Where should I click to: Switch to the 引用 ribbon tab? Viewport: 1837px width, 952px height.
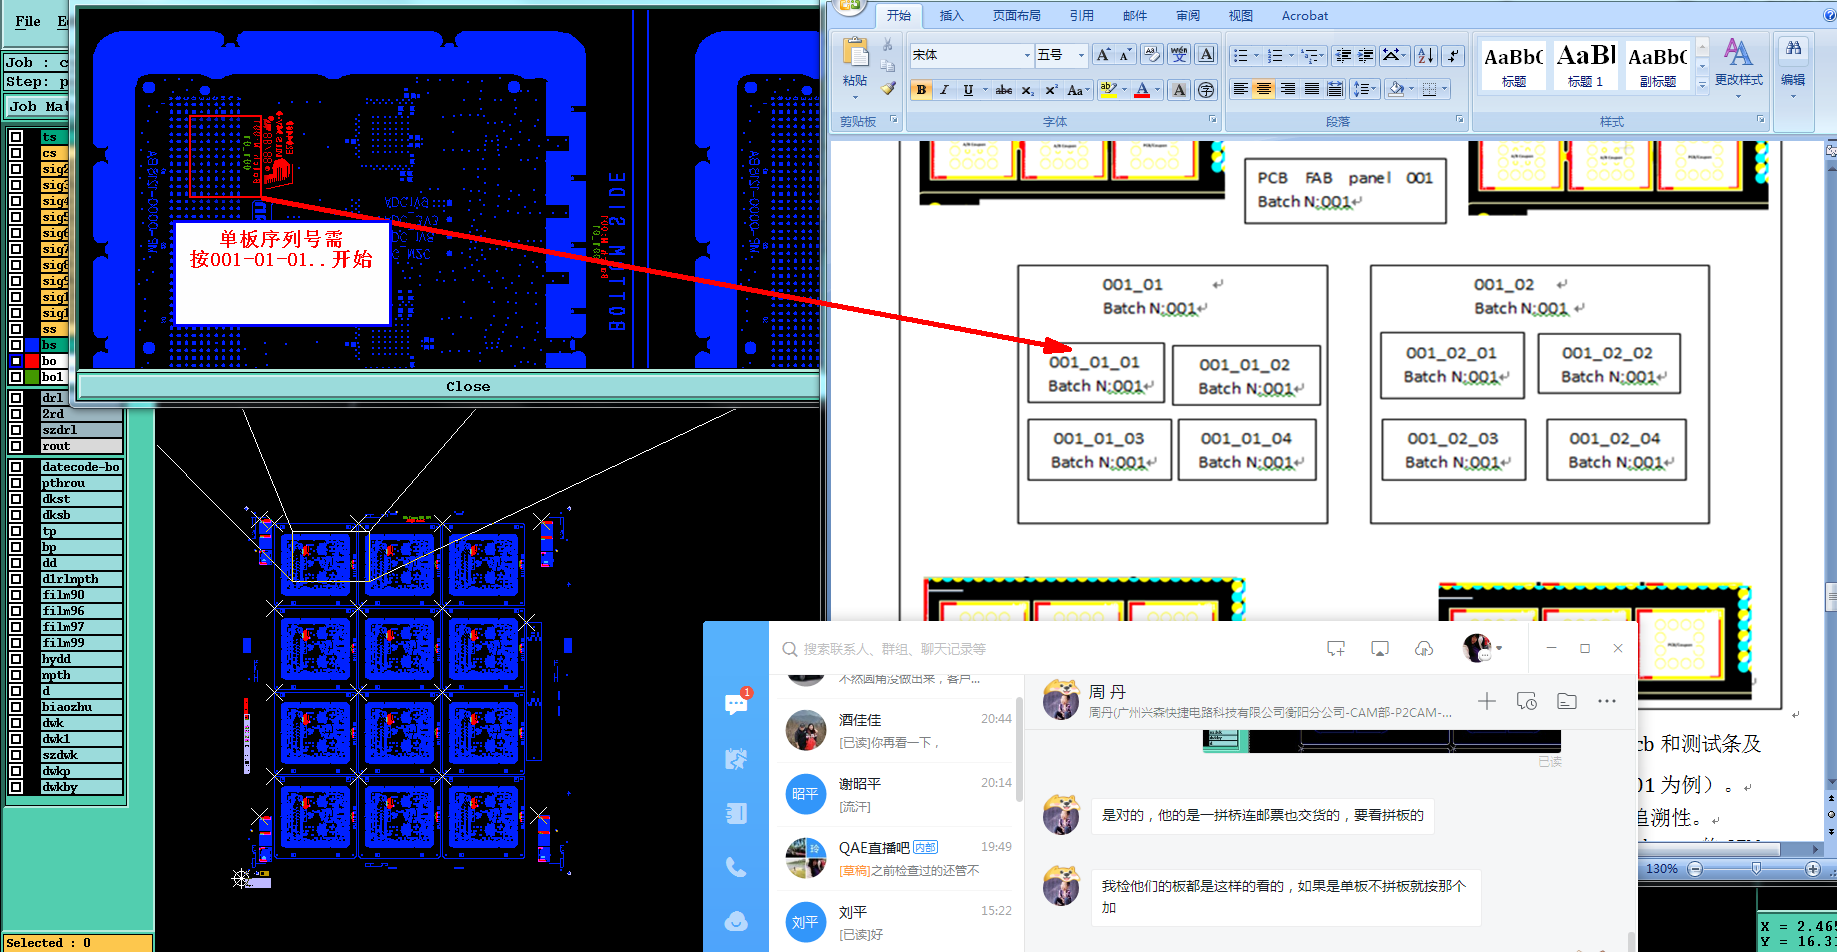[x=1081, y=16]
